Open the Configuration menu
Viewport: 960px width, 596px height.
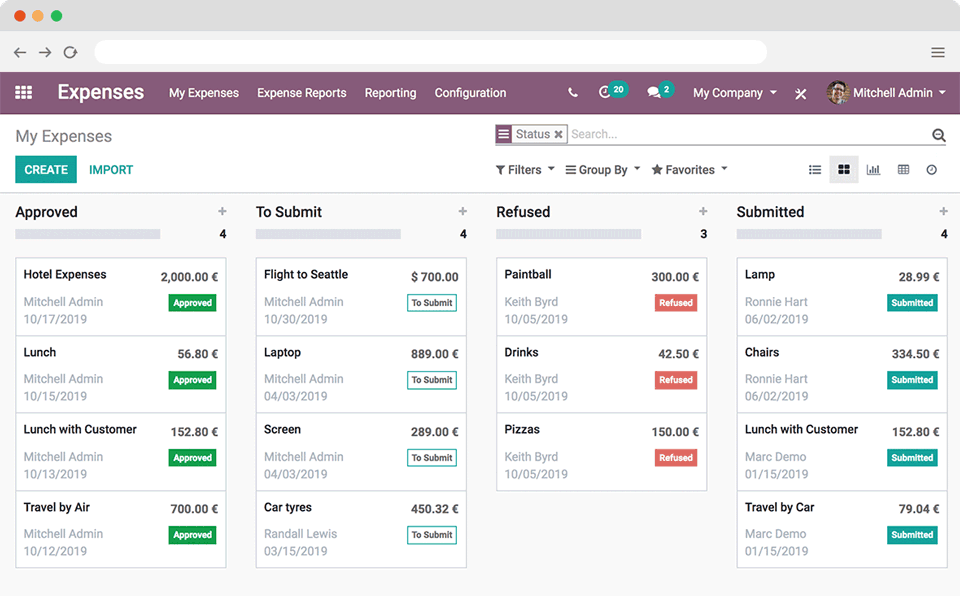pos(470,93)
